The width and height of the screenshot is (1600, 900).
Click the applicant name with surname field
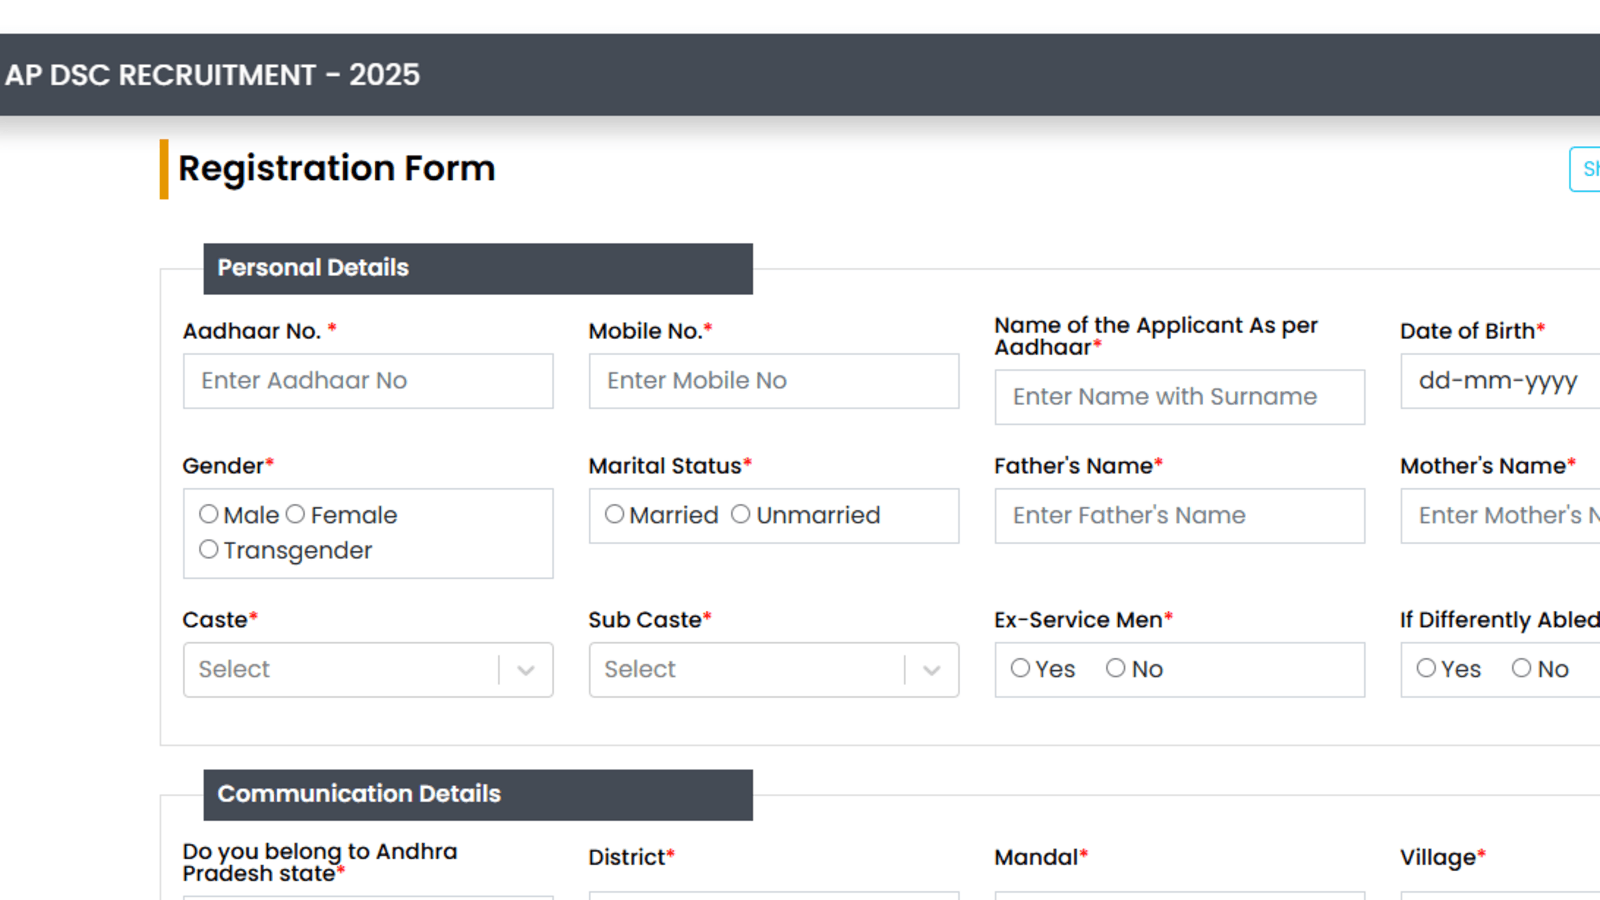1179,397
